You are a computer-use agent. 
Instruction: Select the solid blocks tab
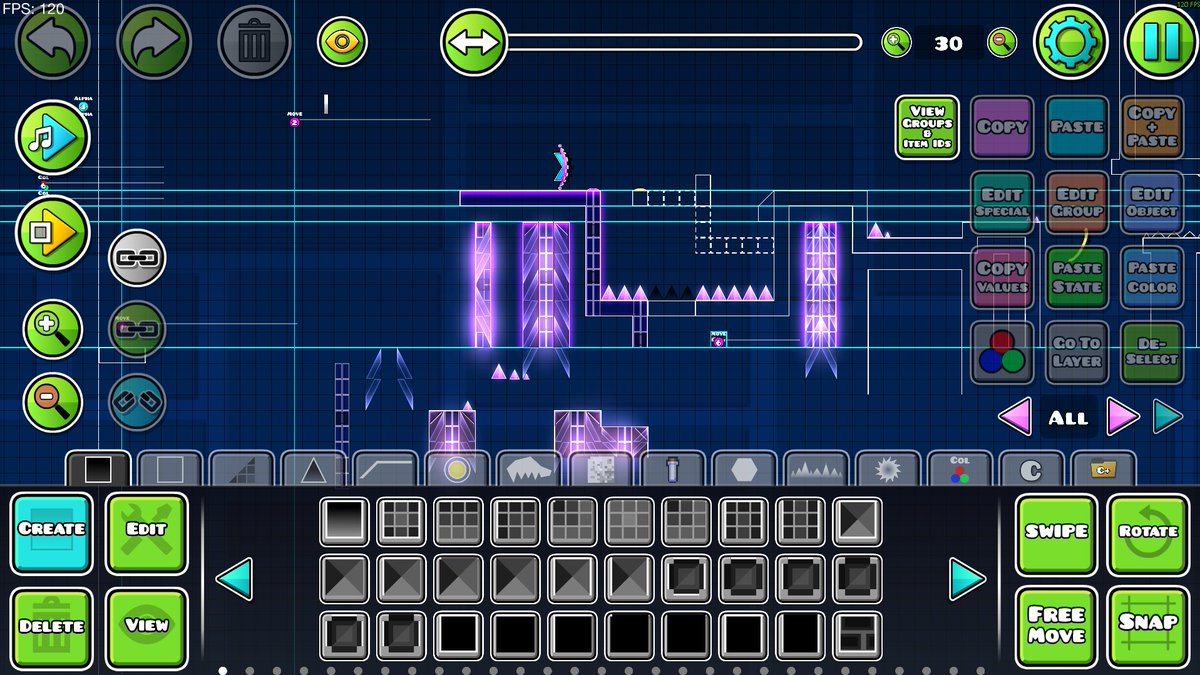click(x=98, y=468)
